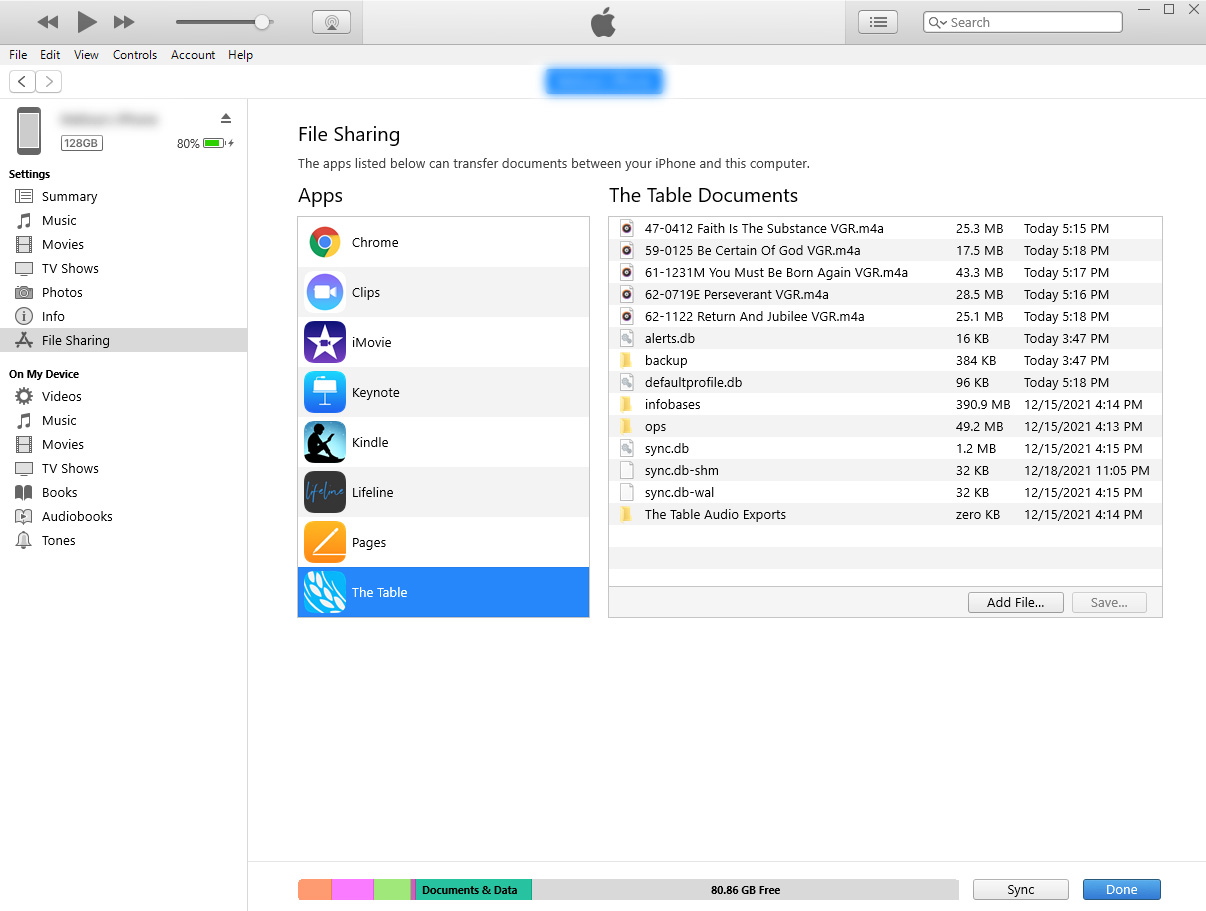The width and height of the screenshot is (1206, 911).
Task: Open the Controls menu
Action: (x=135, y=55)
